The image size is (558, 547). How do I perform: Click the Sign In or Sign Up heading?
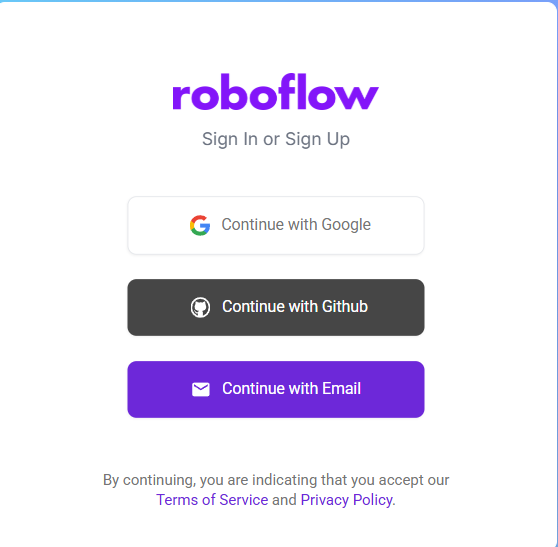[276, 139]
